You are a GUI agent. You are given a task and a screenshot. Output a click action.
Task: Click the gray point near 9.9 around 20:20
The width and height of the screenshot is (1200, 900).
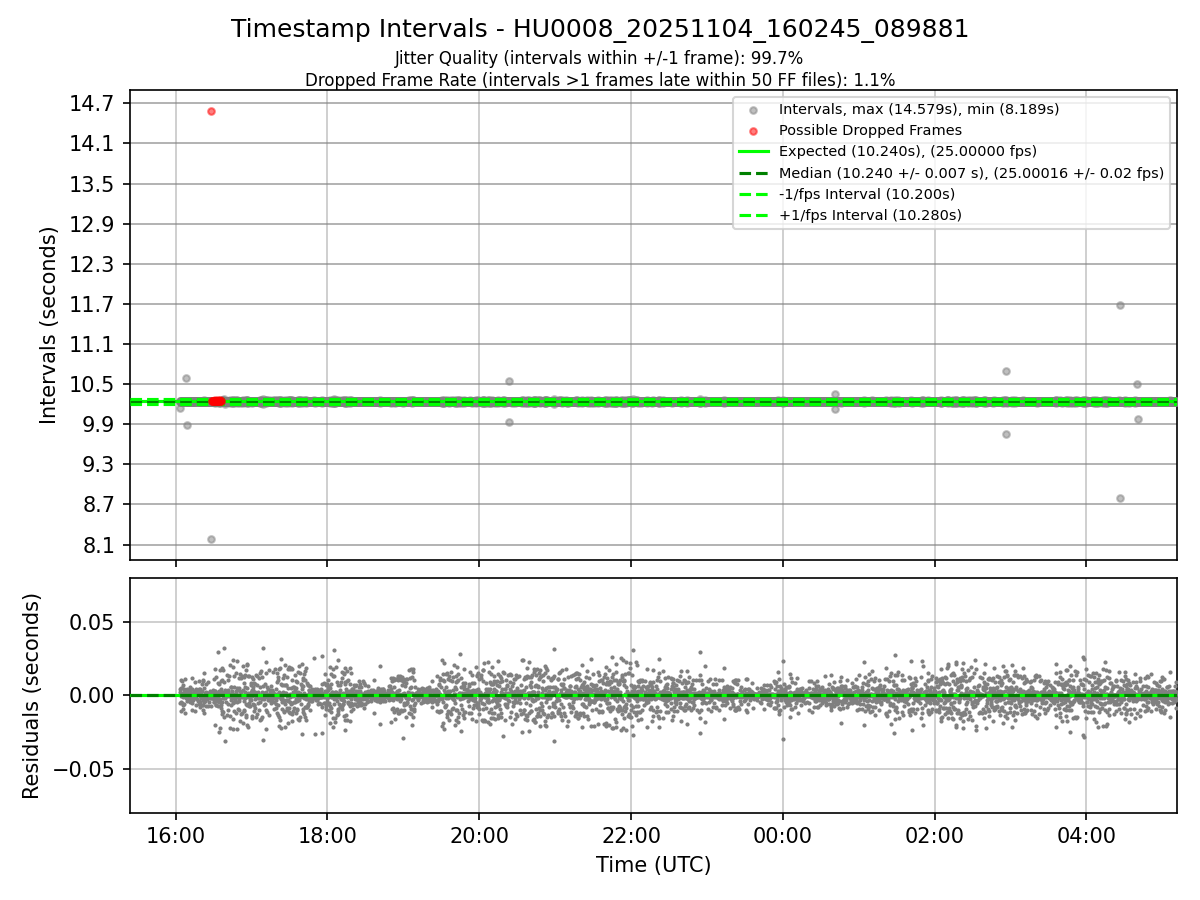click(509, 422)
